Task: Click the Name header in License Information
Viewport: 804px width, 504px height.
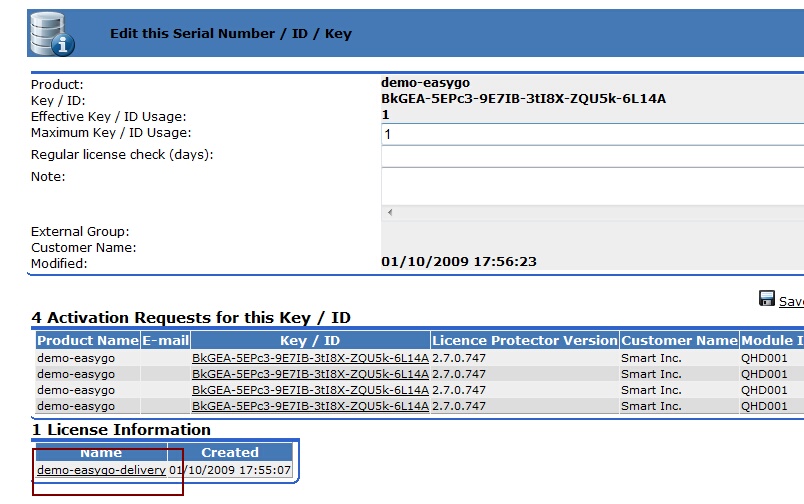Action: coord(100,453)
